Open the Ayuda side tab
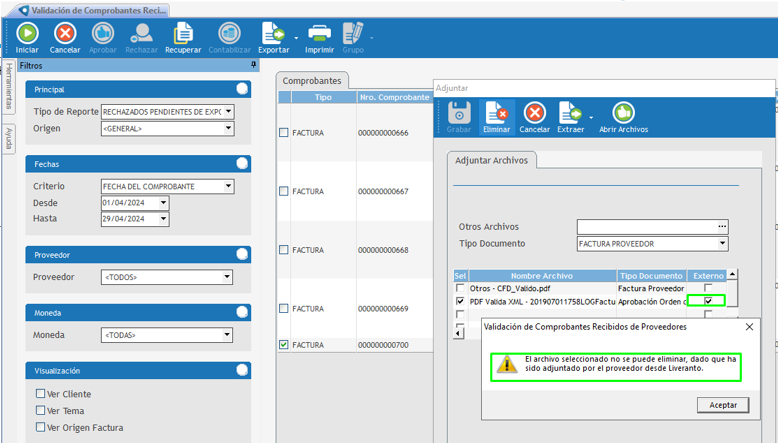Screen dimensions: 778x443 tap(8, 138)
